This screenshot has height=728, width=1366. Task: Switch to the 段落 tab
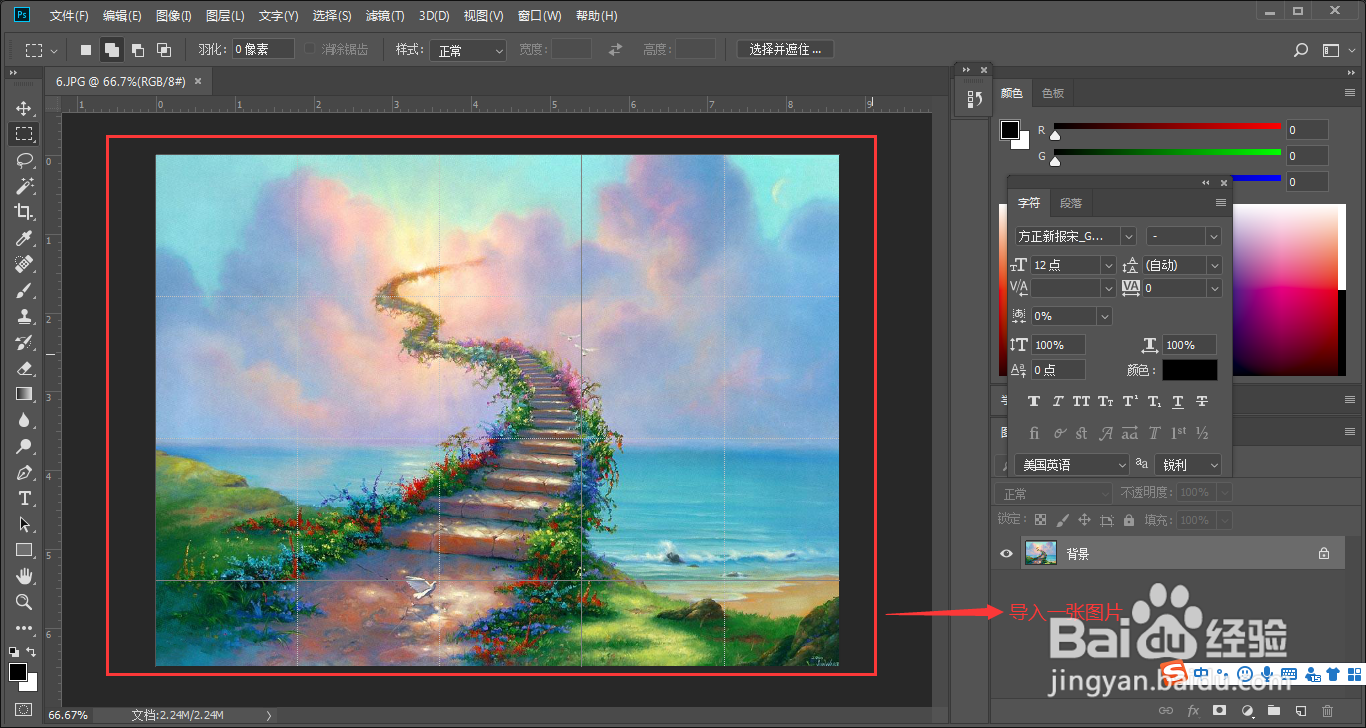click(x=1071, y=203)
